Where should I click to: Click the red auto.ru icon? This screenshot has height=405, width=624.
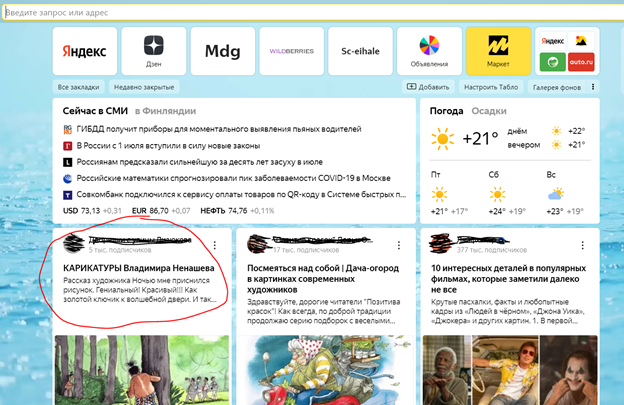coord(581,62)
